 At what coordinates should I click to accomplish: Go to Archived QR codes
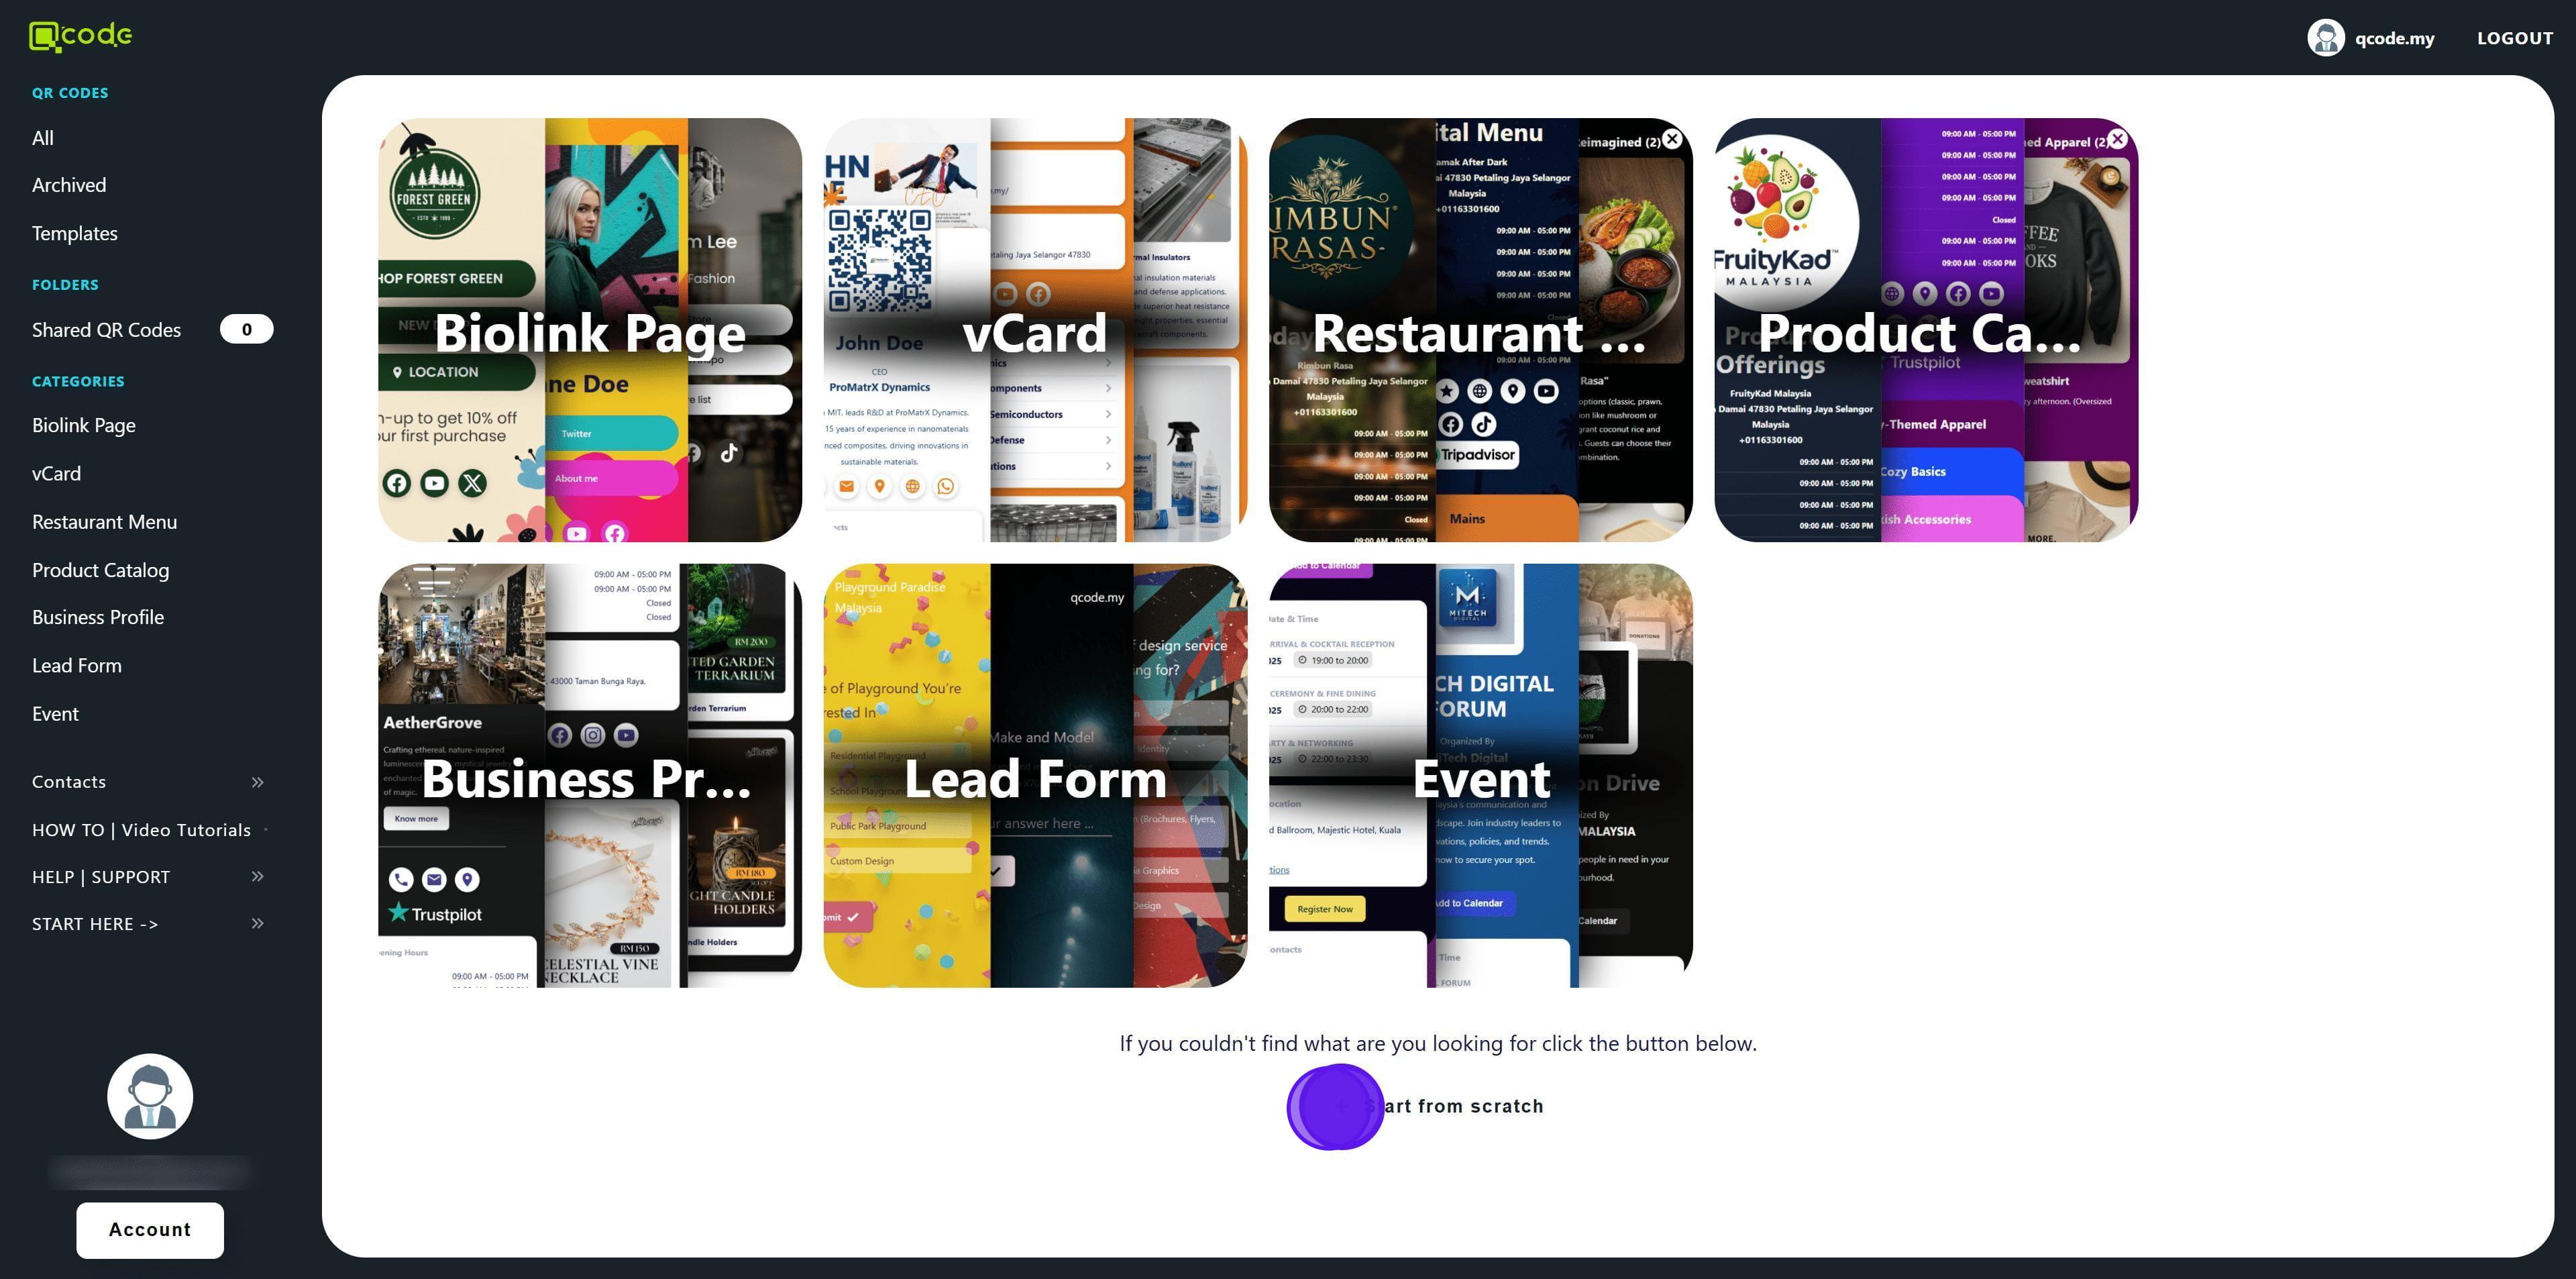click(69, 185)
